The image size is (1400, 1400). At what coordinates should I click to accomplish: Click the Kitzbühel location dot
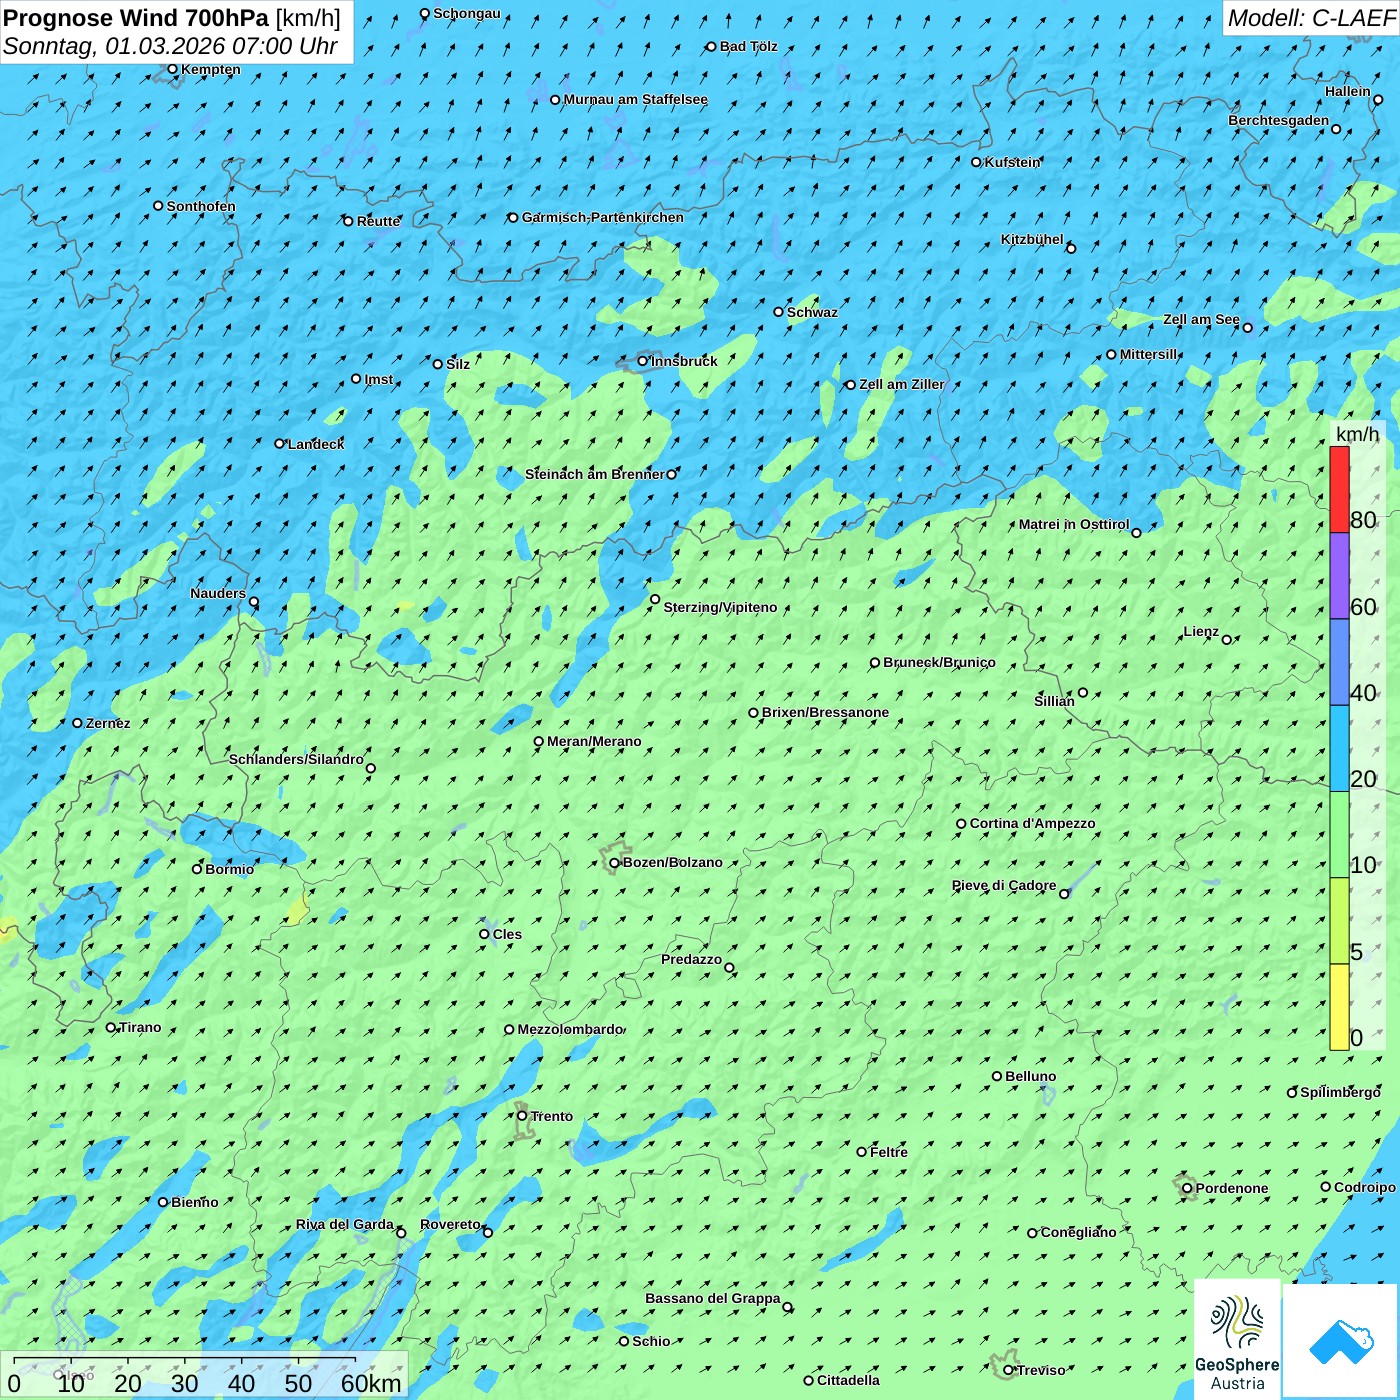(1071, 248)
